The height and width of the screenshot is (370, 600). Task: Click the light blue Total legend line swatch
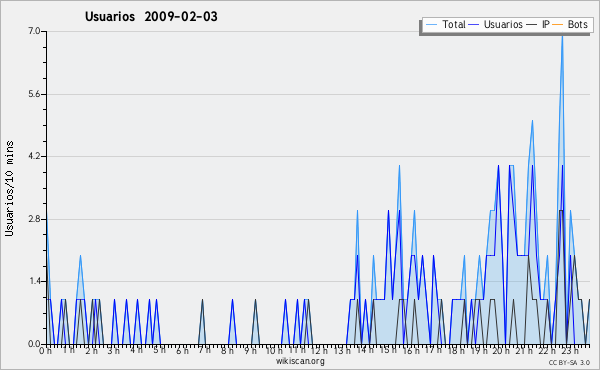pyautogui.click(x=431, y=25)
